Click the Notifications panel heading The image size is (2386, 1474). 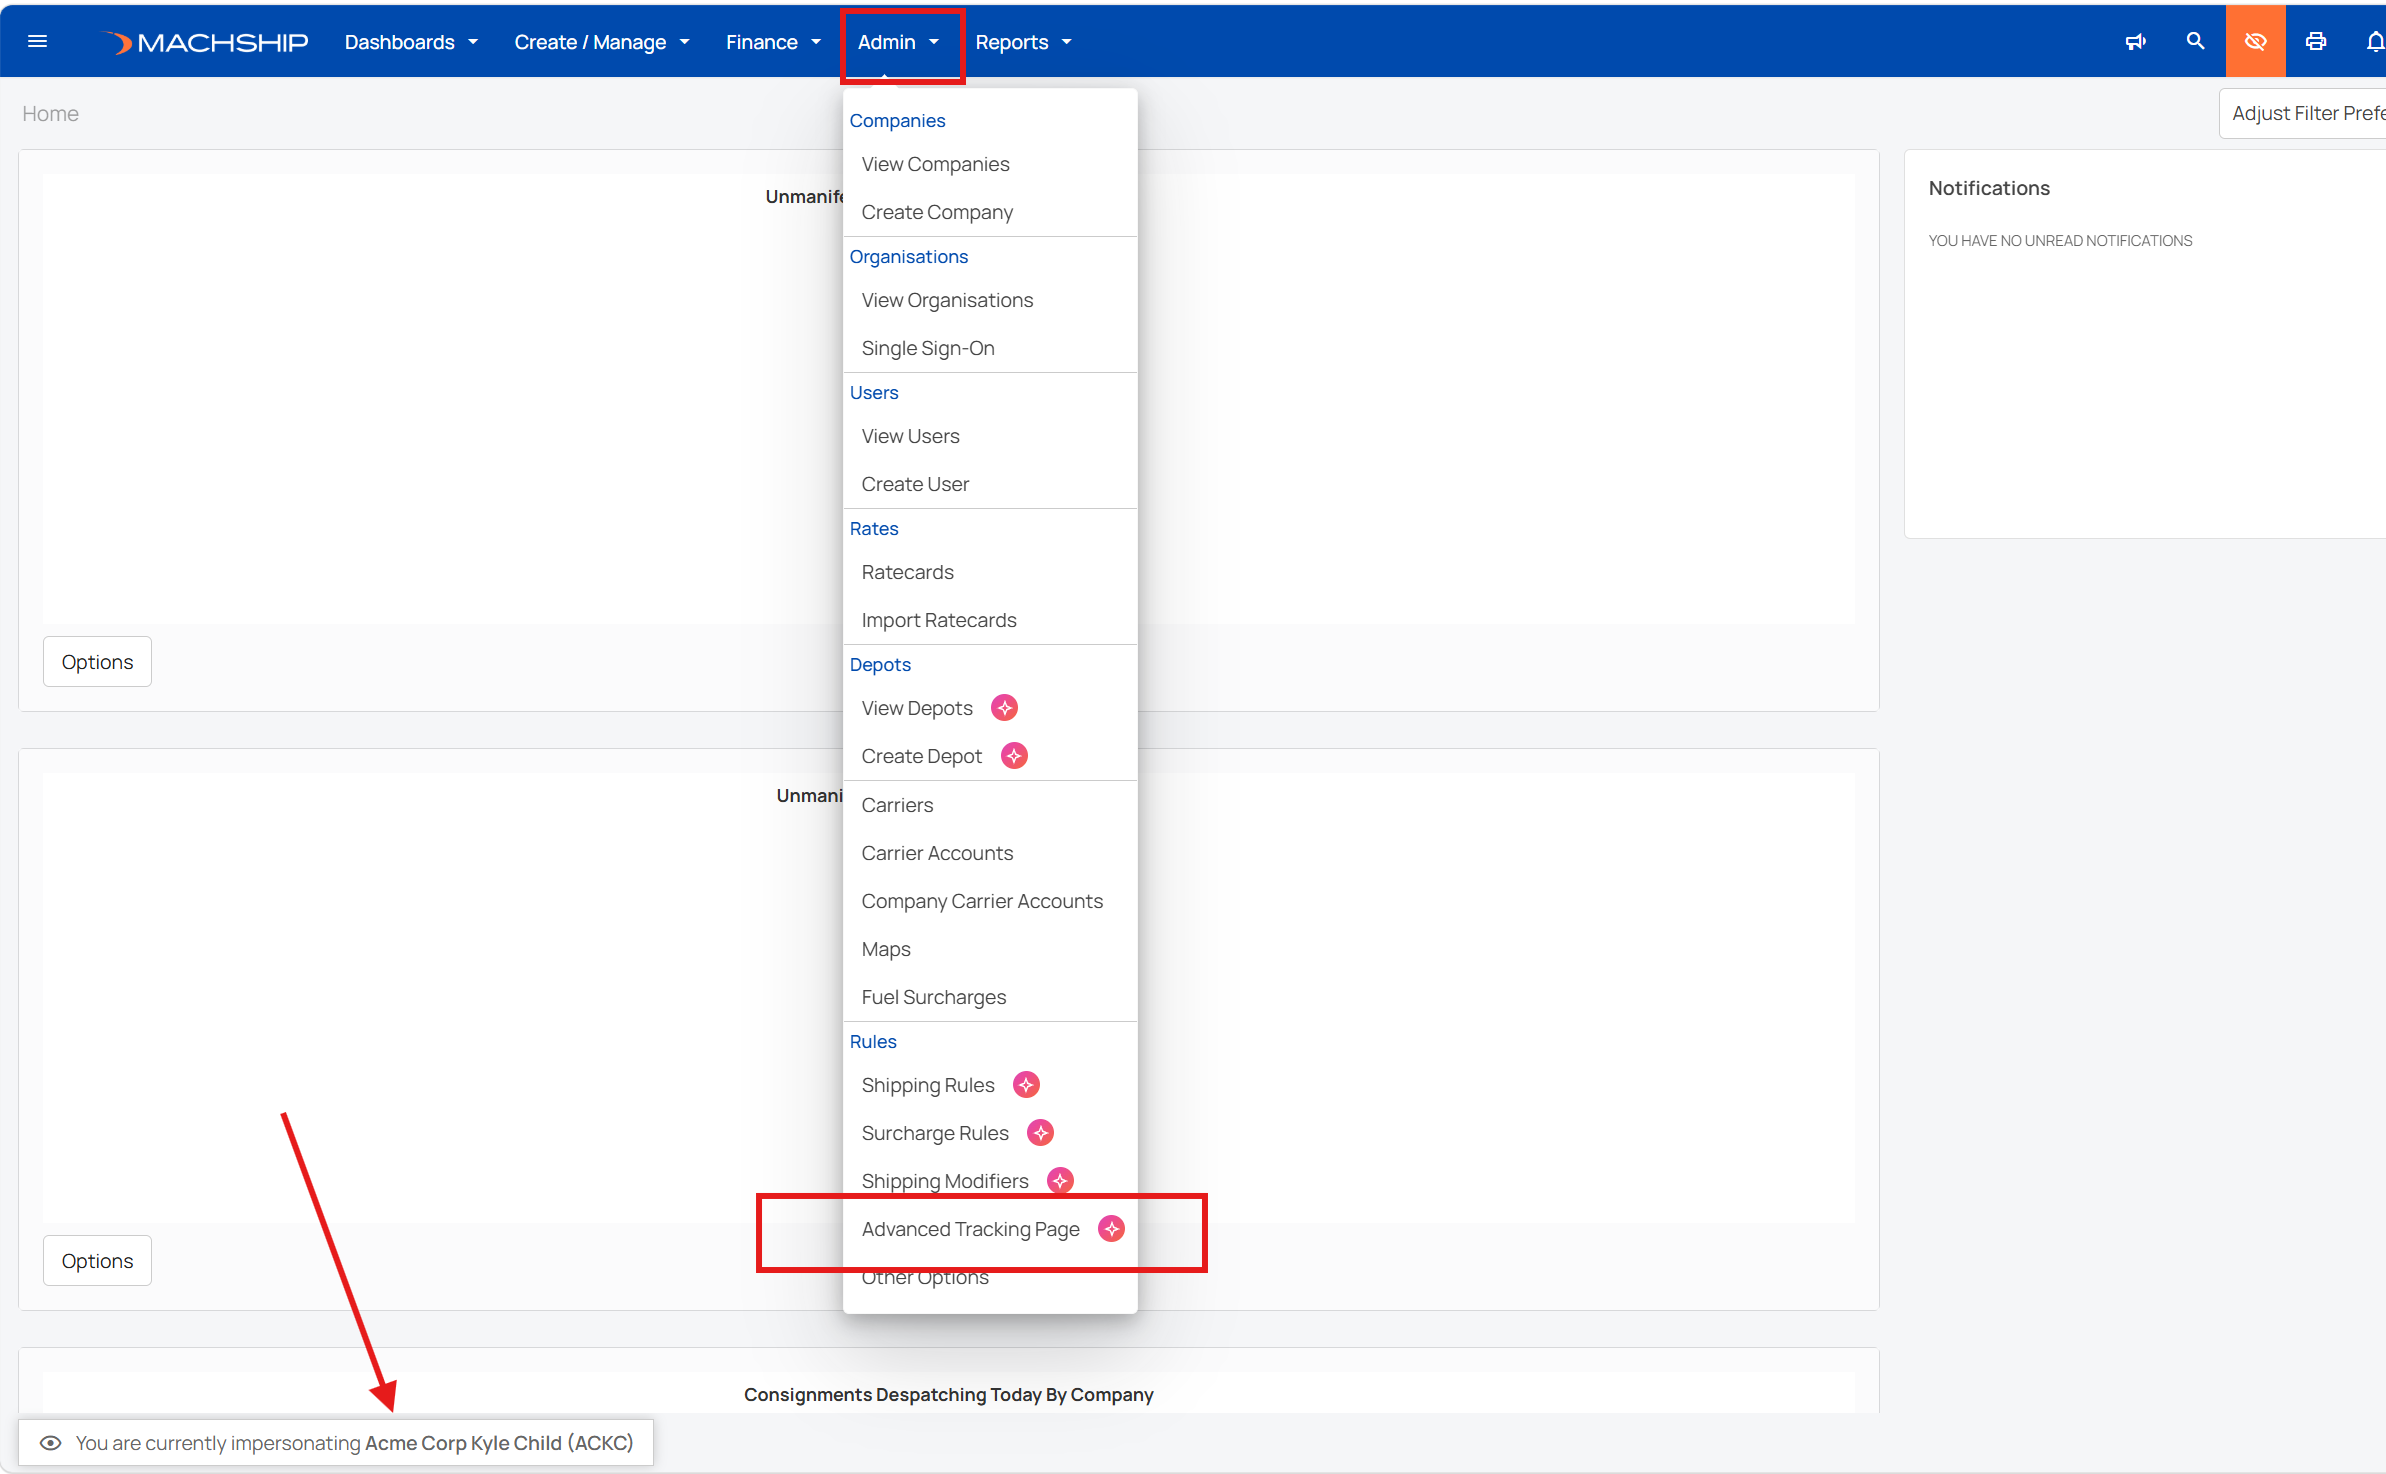(1989, 188)
